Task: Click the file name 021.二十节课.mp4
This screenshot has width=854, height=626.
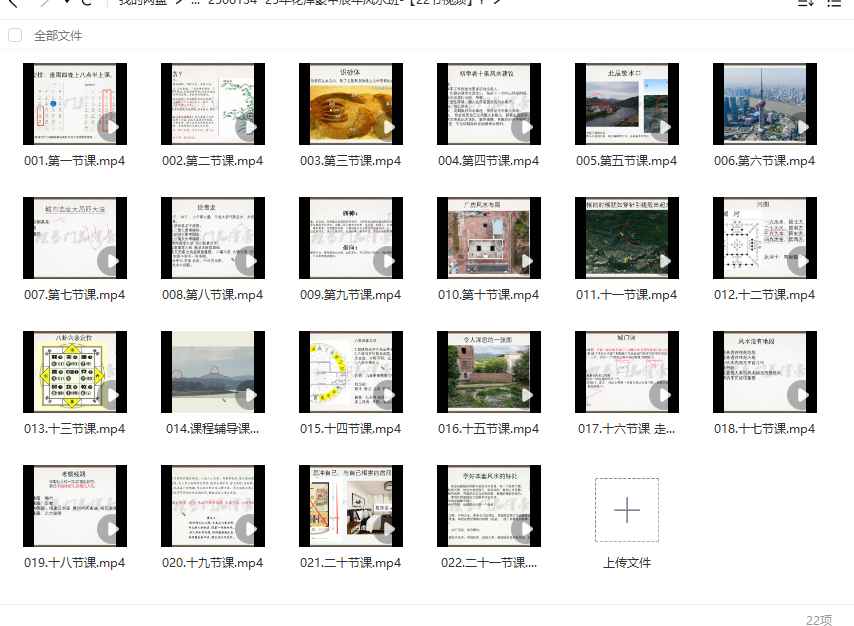Action: (351, 563)
